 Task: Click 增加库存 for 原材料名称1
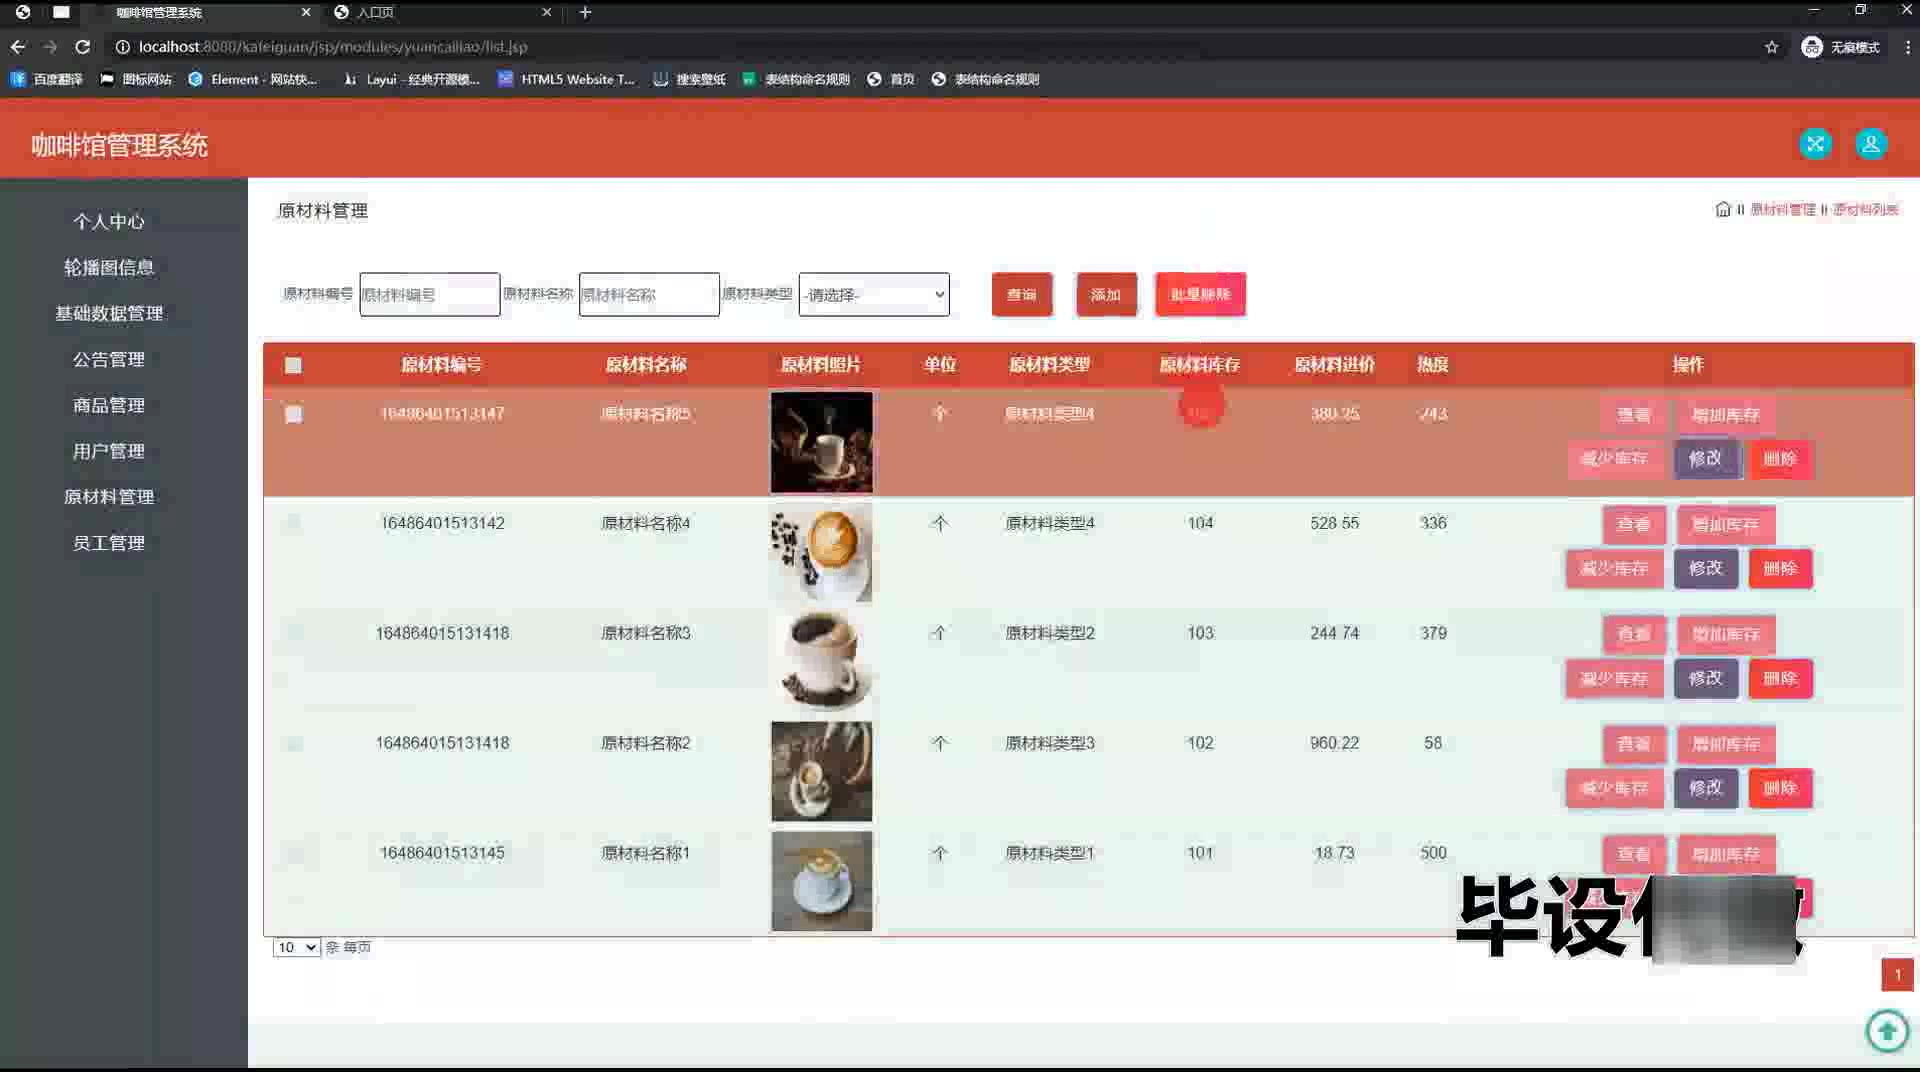1725,854
